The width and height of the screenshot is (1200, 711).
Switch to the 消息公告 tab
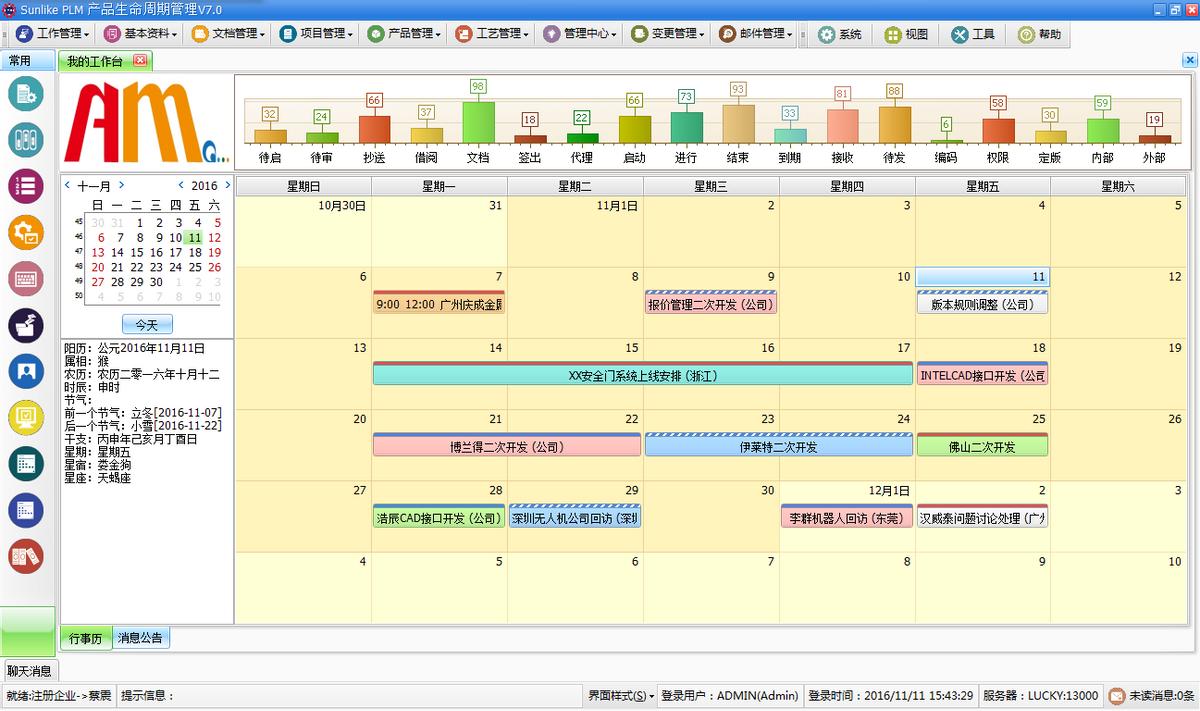point(141,638)
